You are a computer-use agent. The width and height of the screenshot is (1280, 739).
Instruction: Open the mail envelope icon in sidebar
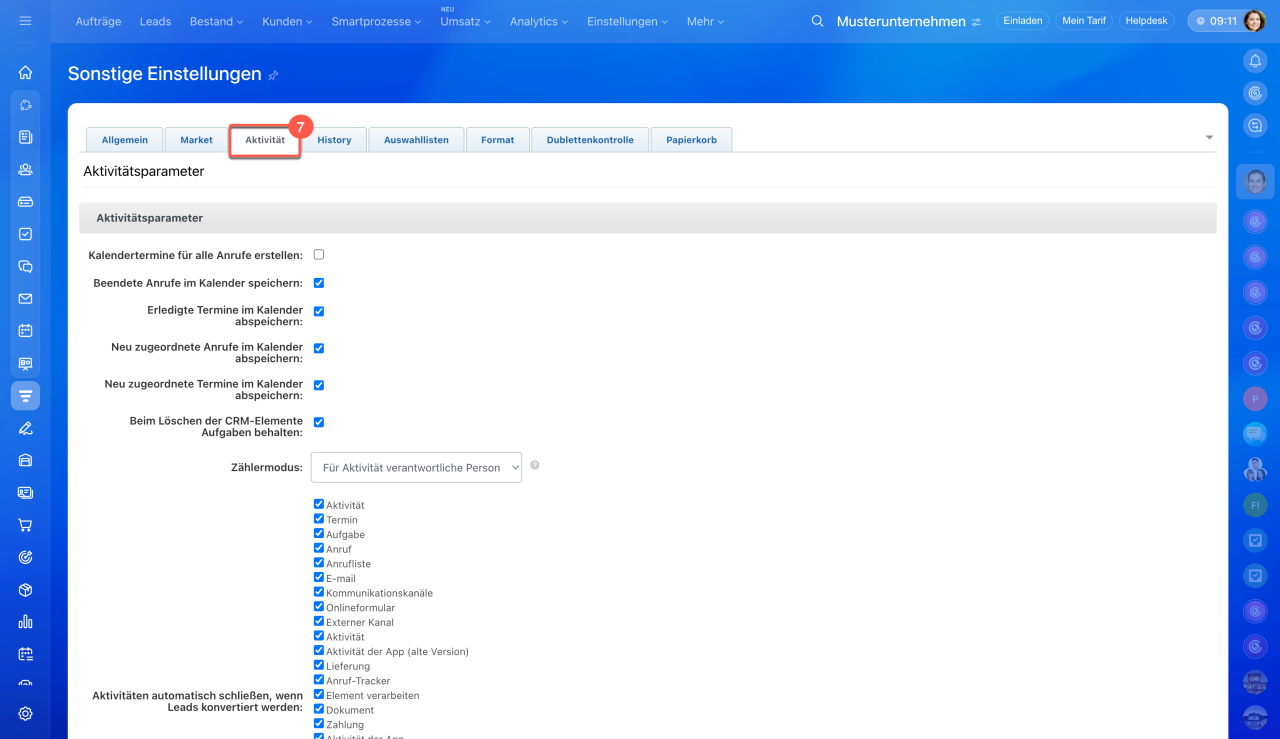point(25,298)
